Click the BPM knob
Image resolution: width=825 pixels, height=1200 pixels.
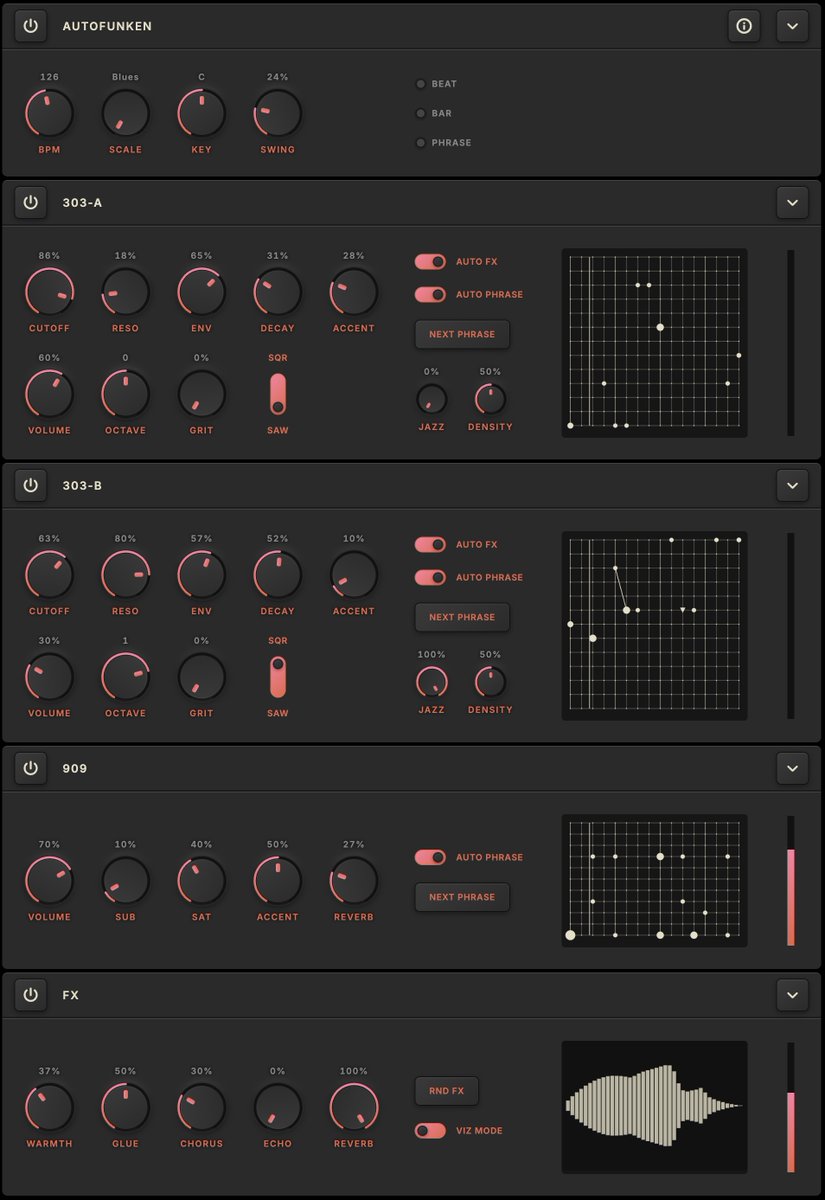tap(49, 113)
